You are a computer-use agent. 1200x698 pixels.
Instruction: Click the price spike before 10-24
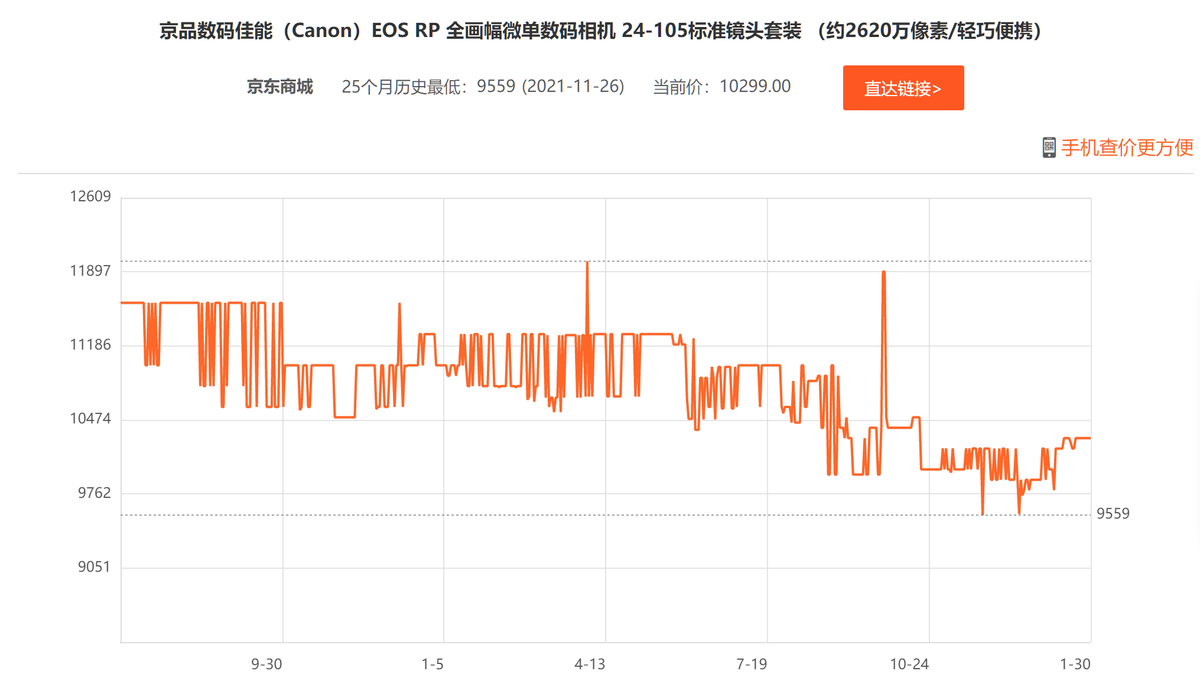883,273
